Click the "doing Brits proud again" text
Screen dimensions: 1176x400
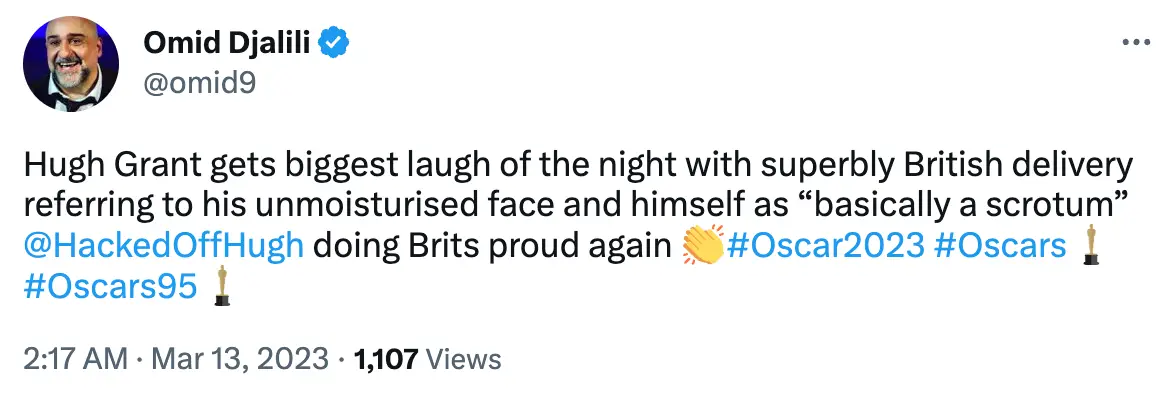[490, 248]
